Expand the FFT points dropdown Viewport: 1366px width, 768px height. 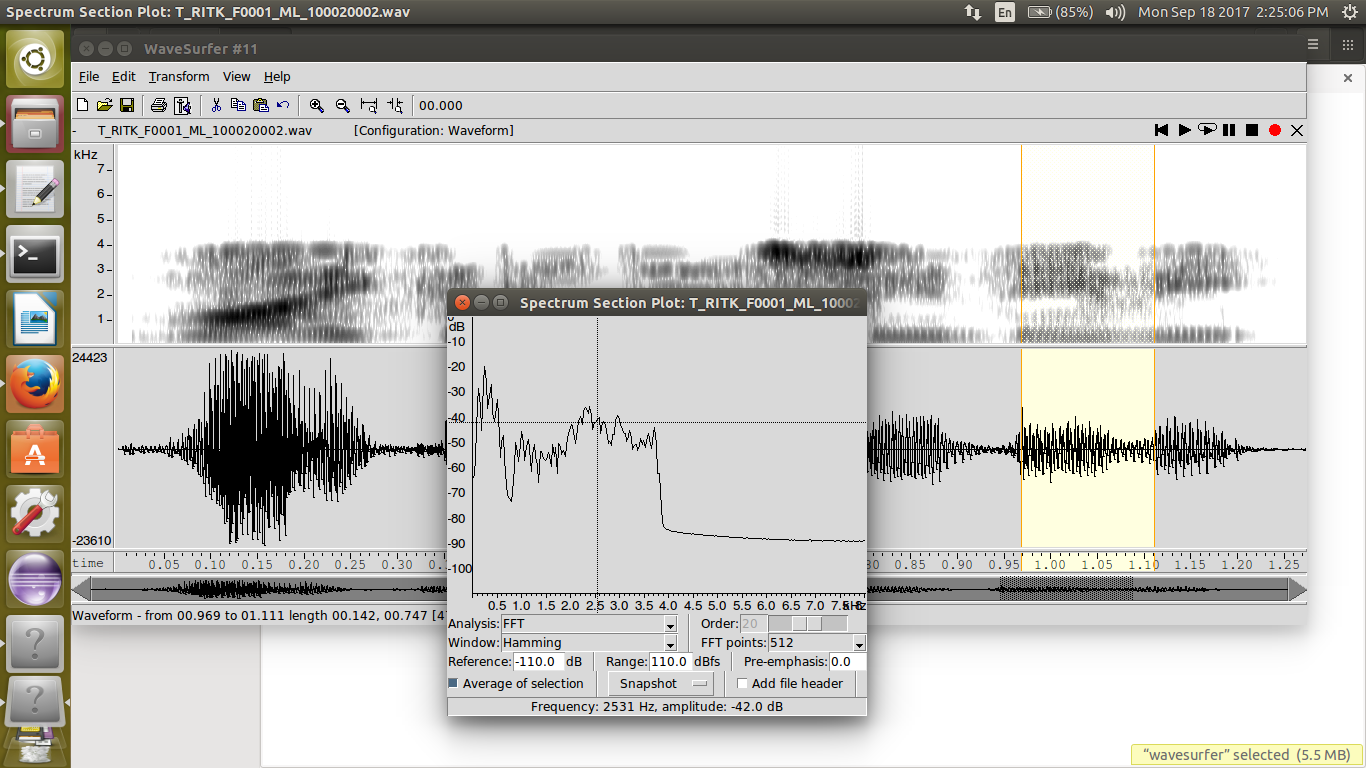(x=858, y=643)
